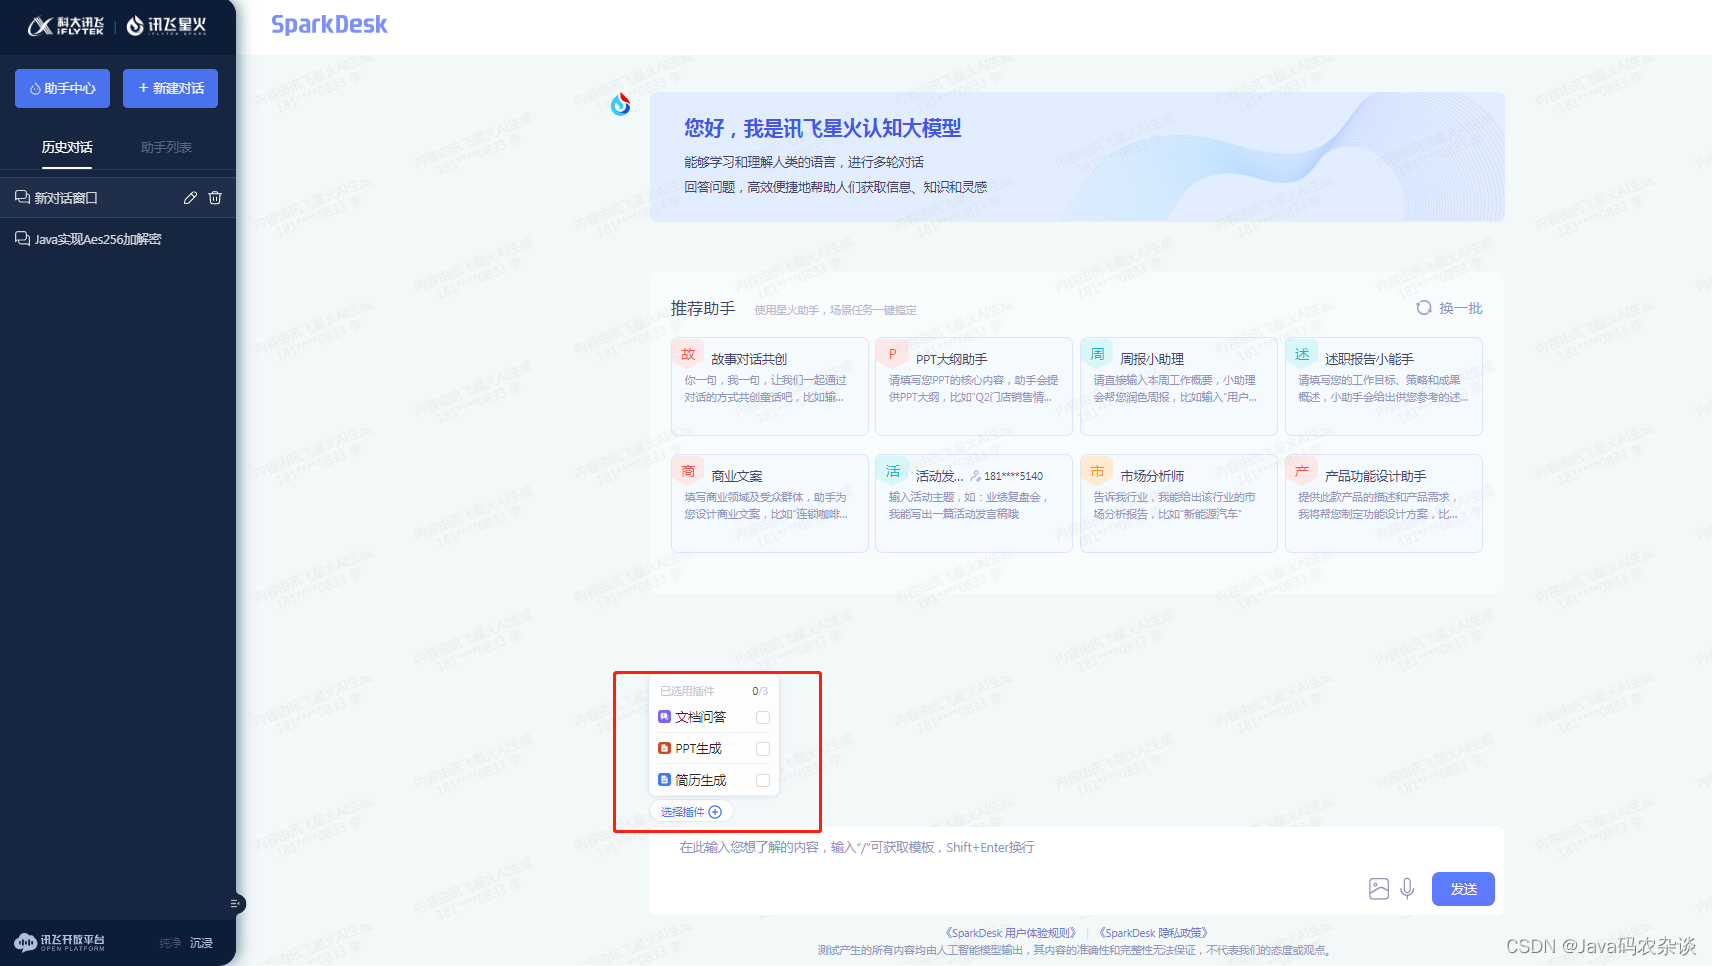Click the 市 icon of 市场分析师
The width and height of the screenshot is (1712, 966).
click(1098, 471)
